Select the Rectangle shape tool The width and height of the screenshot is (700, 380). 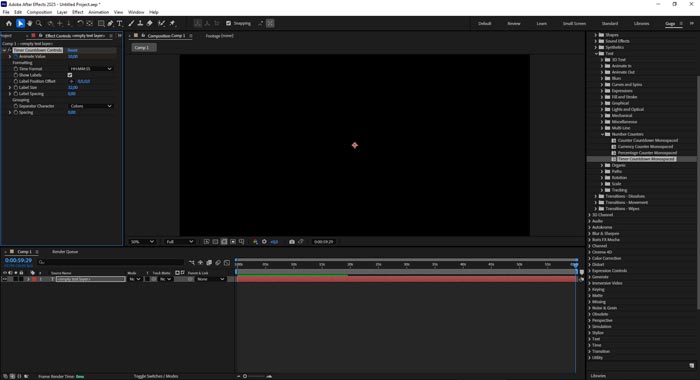click(x=101, y=23)
